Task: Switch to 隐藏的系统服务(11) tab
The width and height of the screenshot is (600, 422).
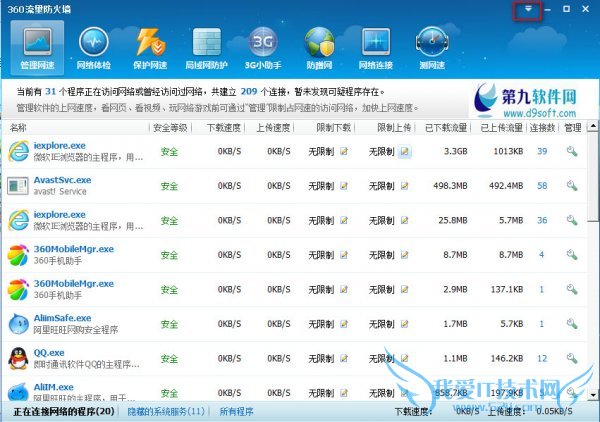Action: pos(166,412)
